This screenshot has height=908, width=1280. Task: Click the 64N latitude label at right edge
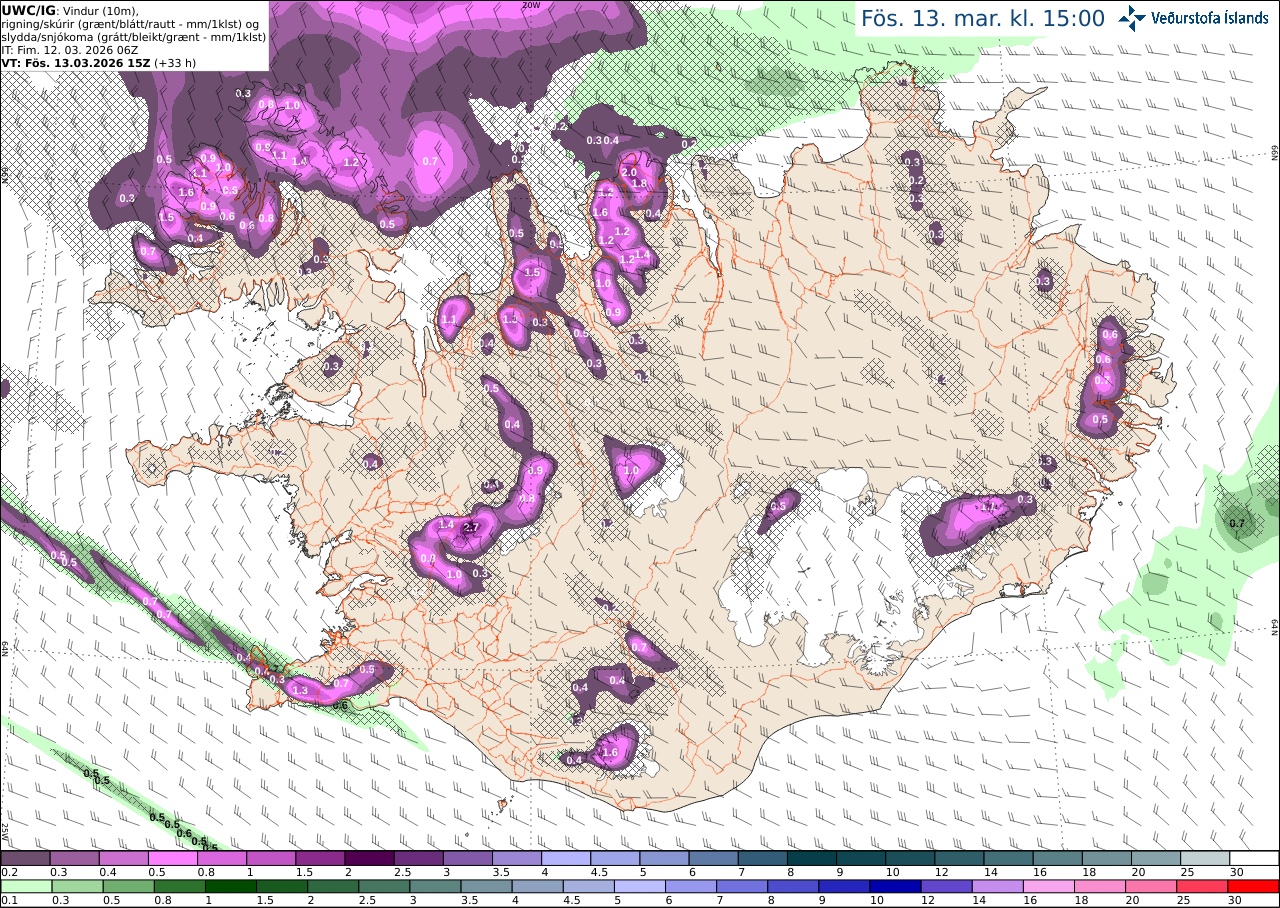[x=1275, y=628]
